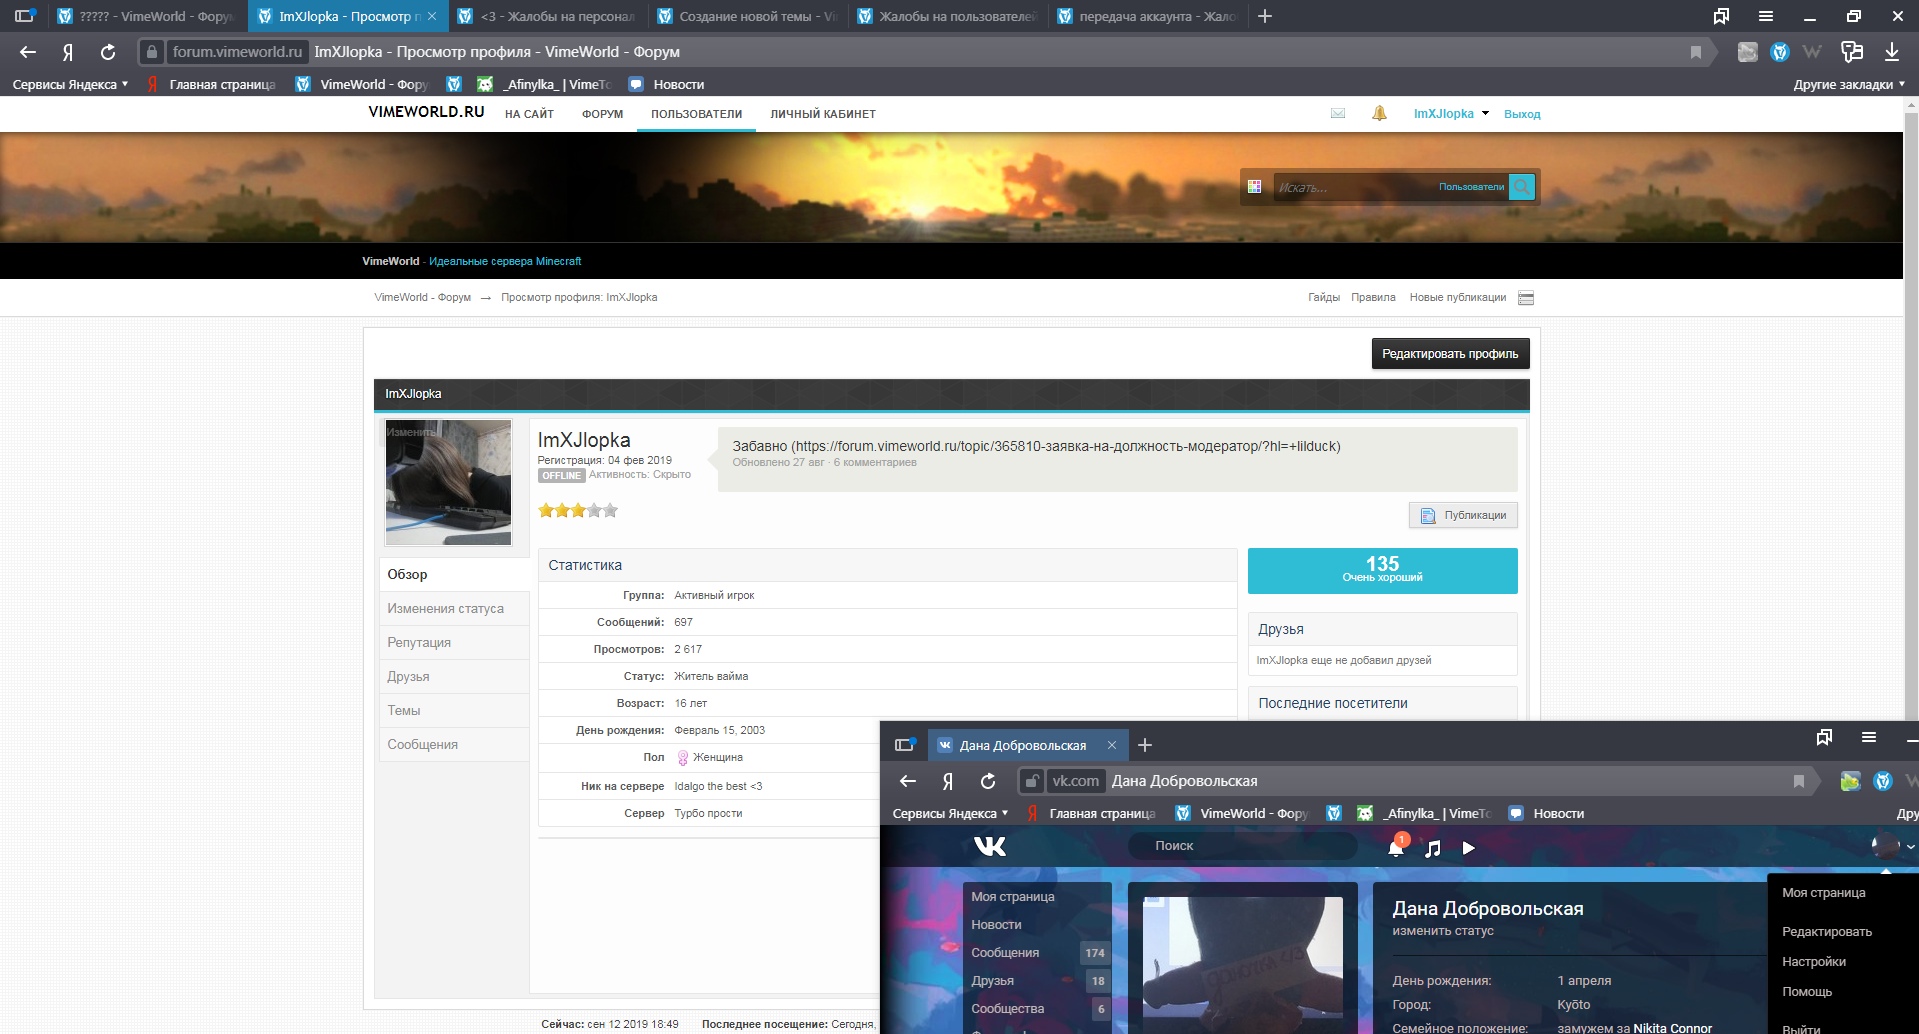
Task: Open the Правила link
Action: tap(1373, 298)
